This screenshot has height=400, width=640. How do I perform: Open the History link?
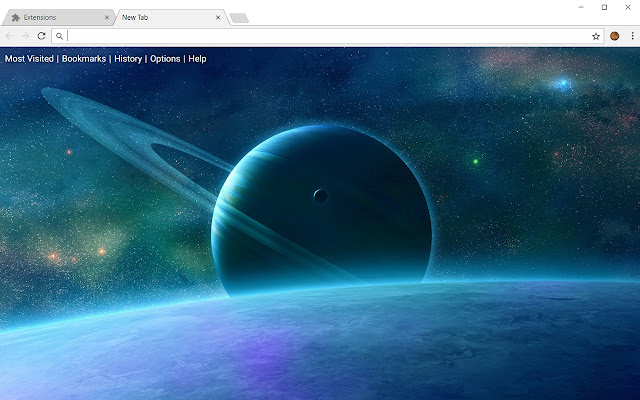click(128, 59)
